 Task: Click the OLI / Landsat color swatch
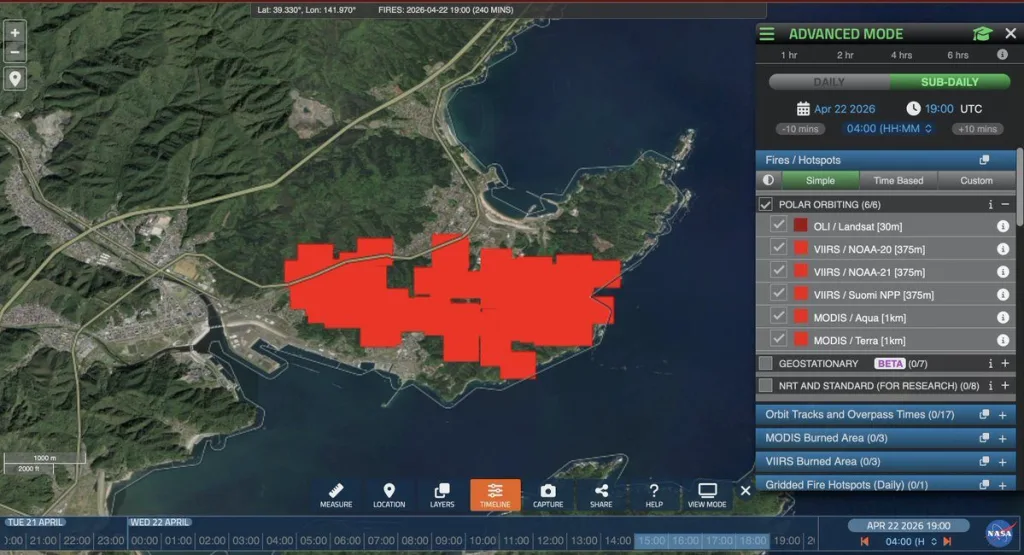800,226
